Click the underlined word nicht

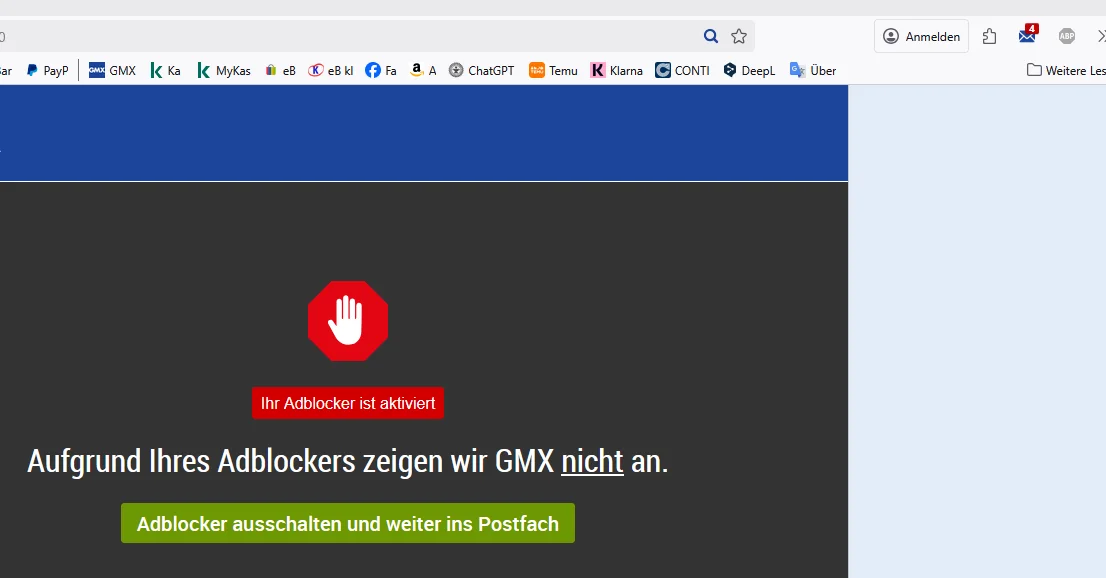pyautogui.click(x=592, y=462)
